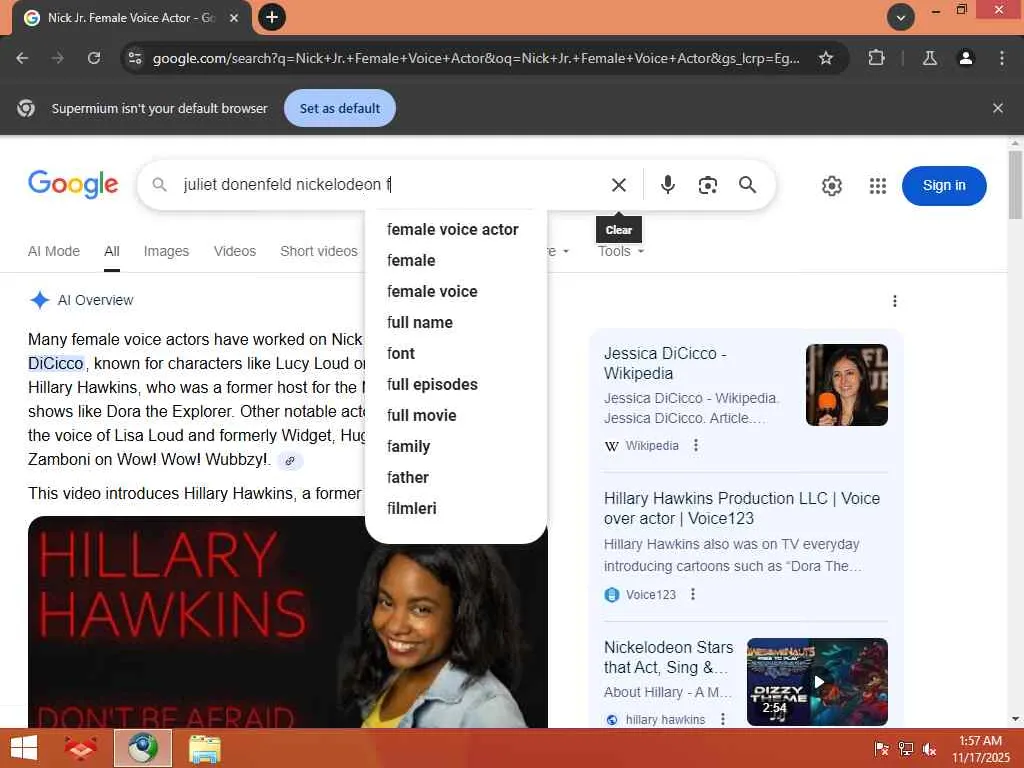Screen dimensions: 1024x768
Task: Choose the "filmleri" suggestion
Action: coord(455,509)
